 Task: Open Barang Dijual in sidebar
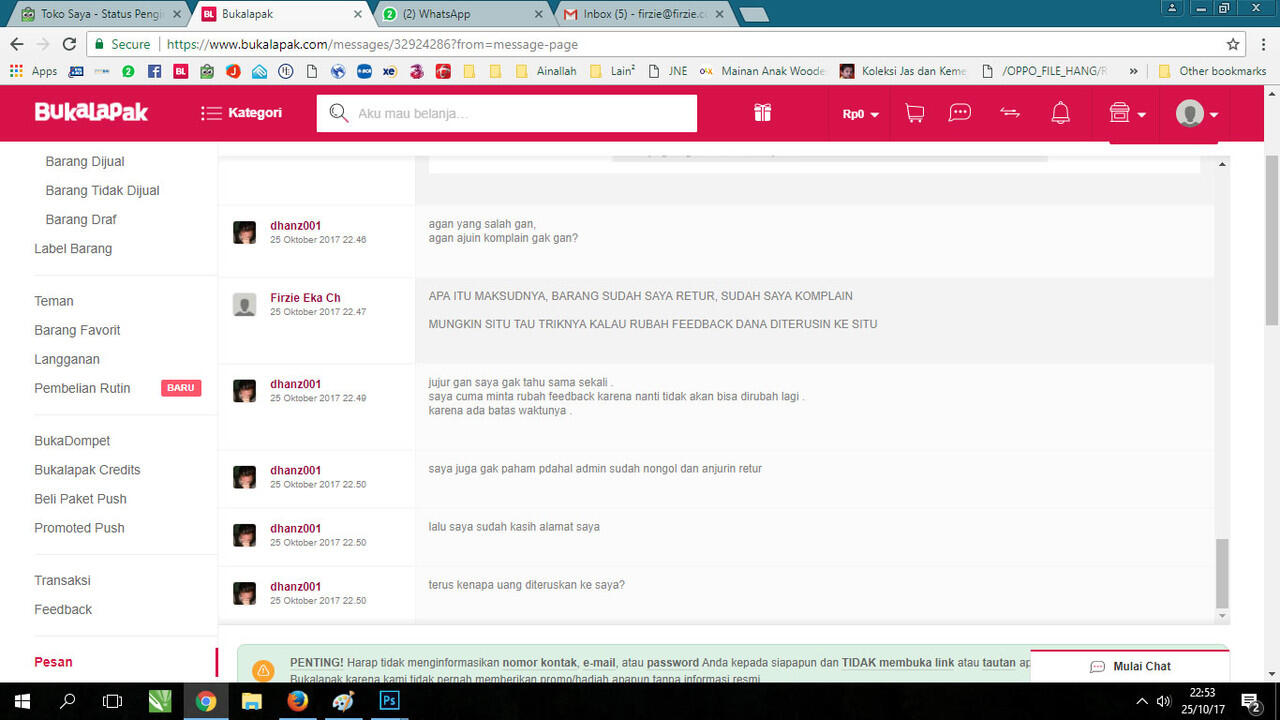85,161
